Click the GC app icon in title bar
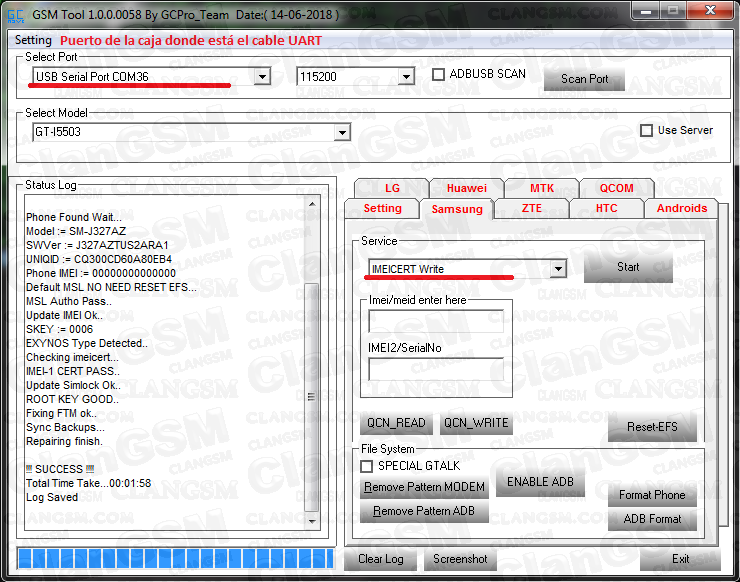740x582 pixels. [16, 15]
